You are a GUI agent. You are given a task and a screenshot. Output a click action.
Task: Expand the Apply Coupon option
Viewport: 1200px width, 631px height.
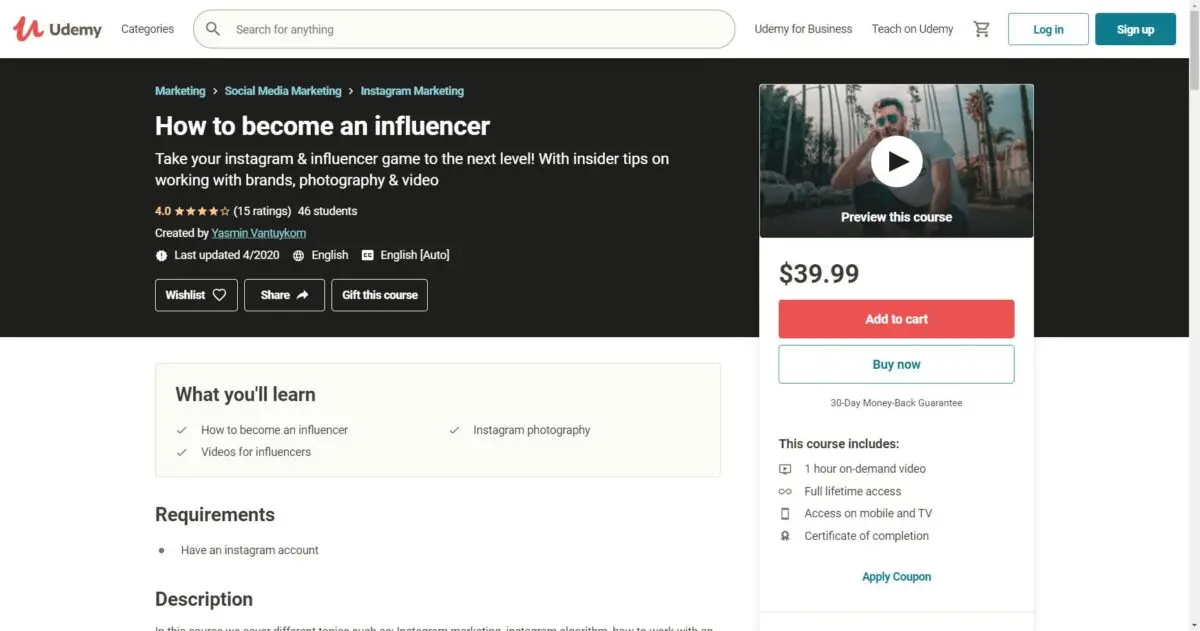[896, 577]
